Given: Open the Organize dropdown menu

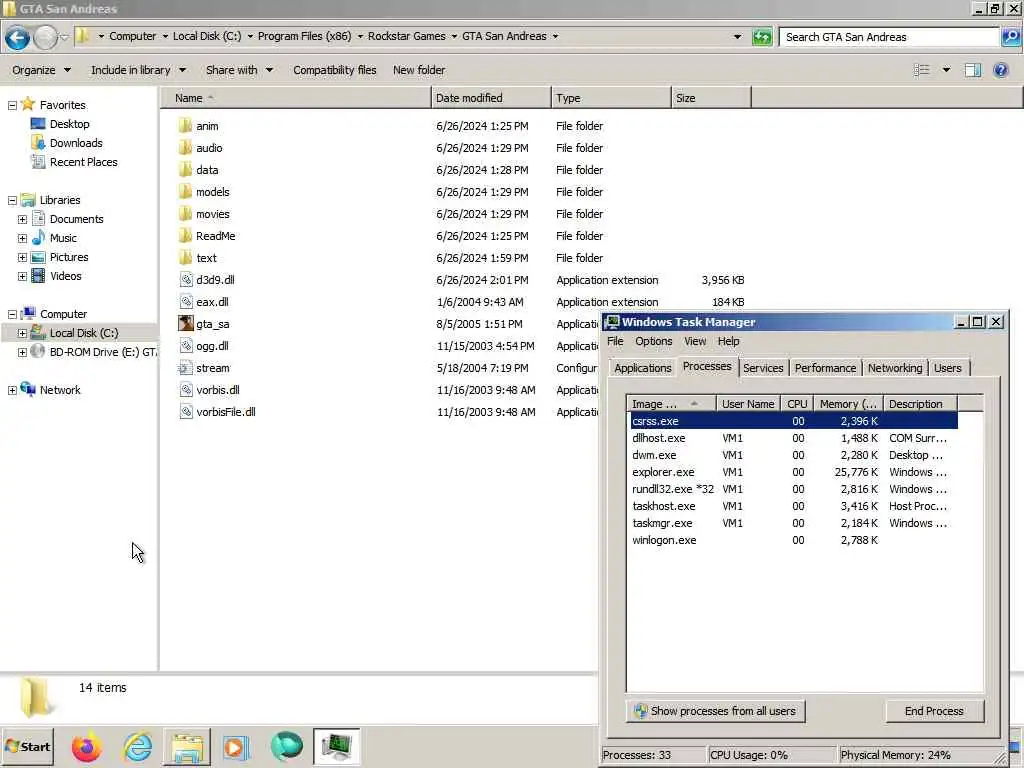Looking at the screenshot, I should point(41,70).
